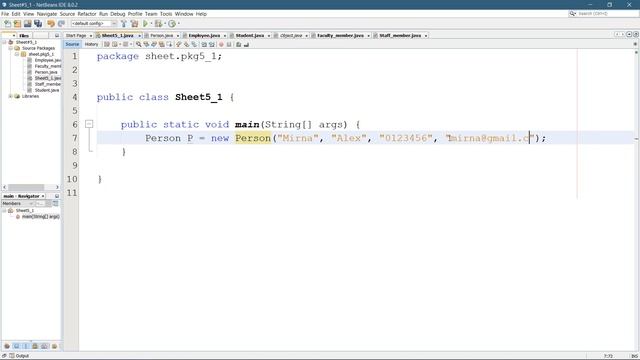Viewport: 640px width, 360px height.
Task: Click the Find Selection magnifier icon in editor toolbar
Action: (139, 44)
